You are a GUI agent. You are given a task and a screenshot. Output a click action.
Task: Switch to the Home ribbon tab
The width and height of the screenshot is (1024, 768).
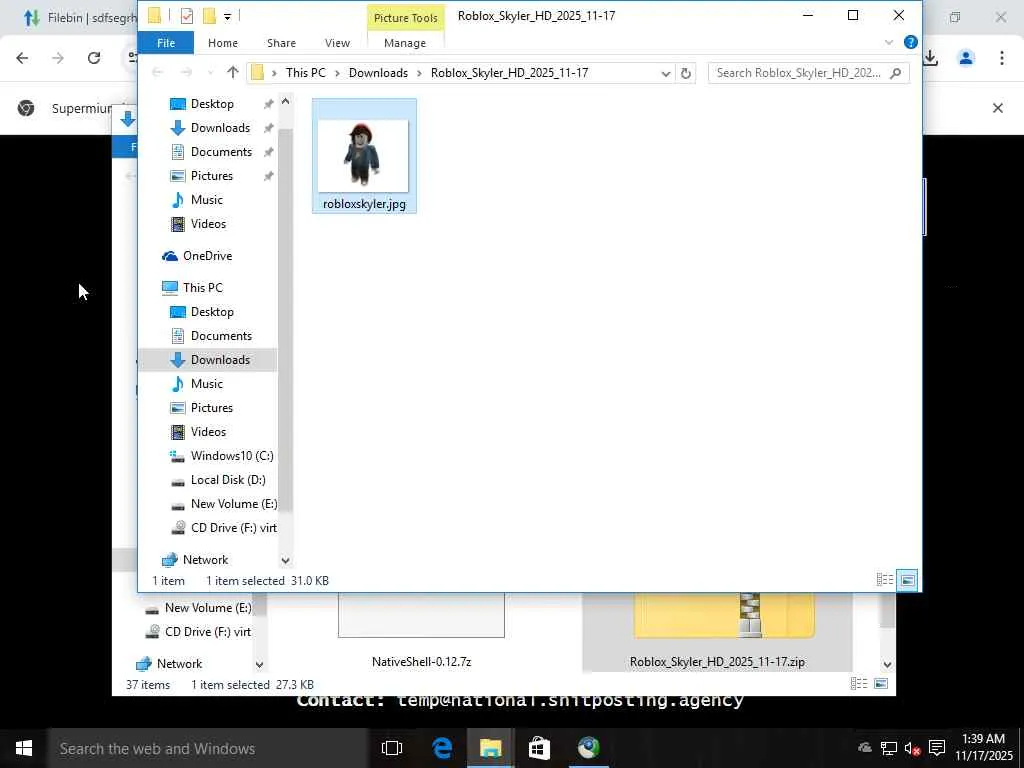[223, 43]
